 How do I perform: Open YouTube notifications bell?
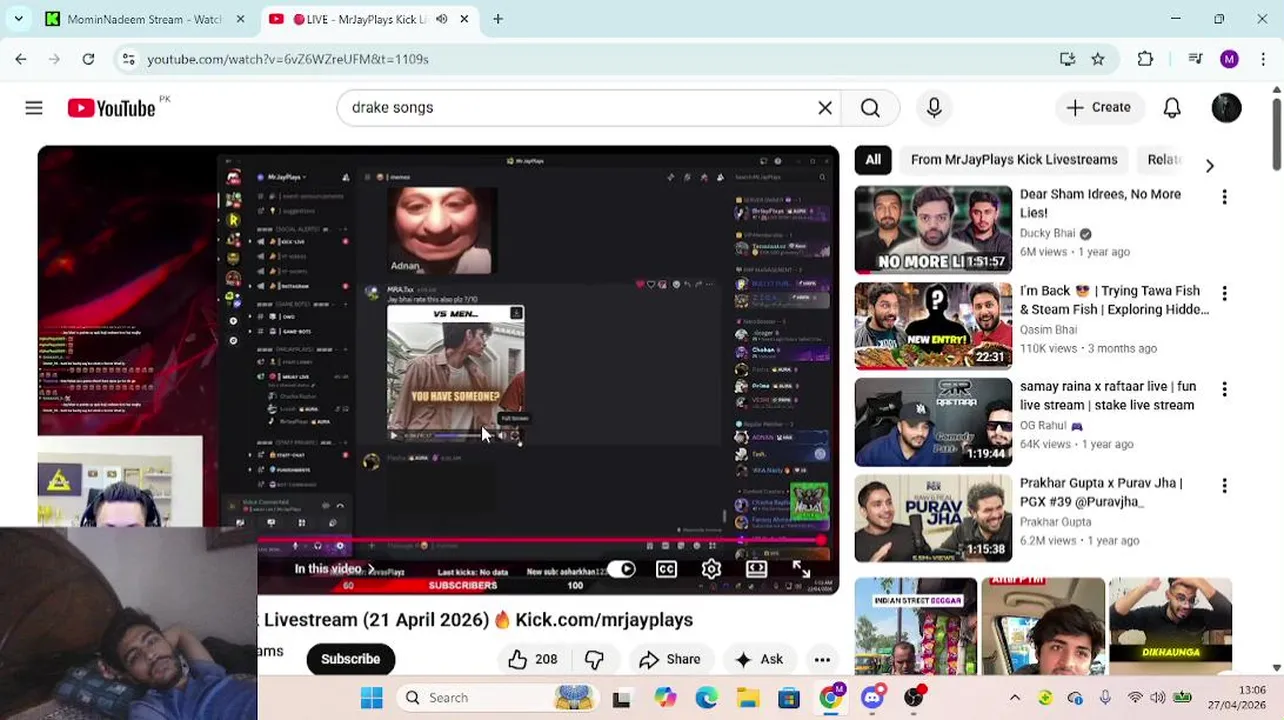pos(1172,108)
